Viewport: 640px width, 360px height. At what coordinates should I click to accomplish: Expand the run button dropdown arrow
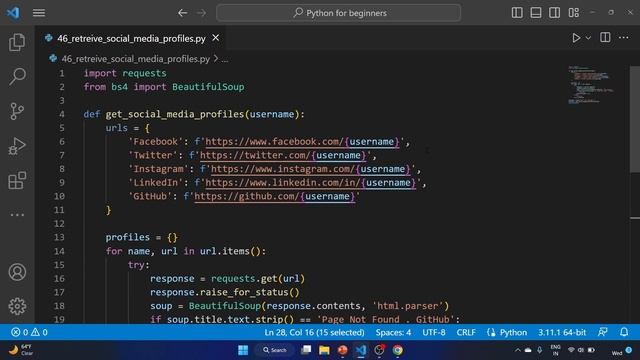coord(588,38)
